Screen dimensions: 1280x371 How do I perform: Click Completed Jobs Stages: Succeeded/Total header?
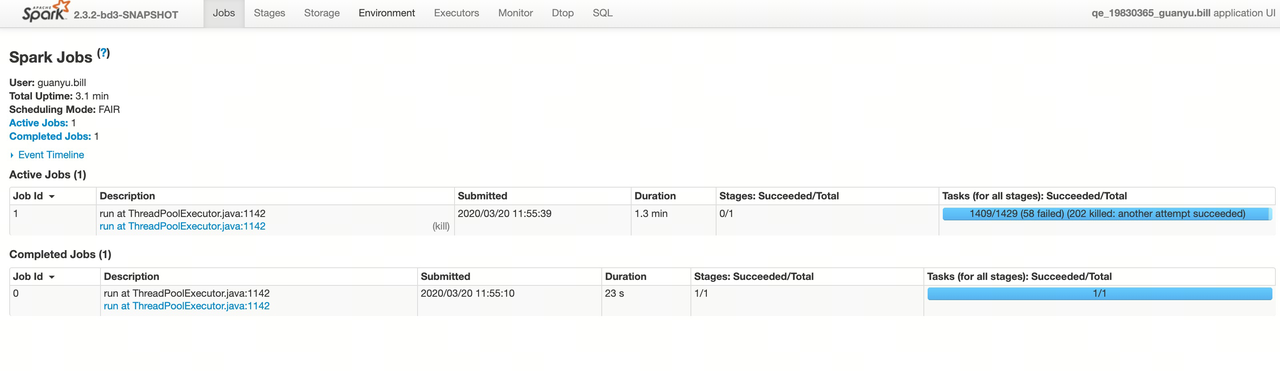click(x=754, y=276)
